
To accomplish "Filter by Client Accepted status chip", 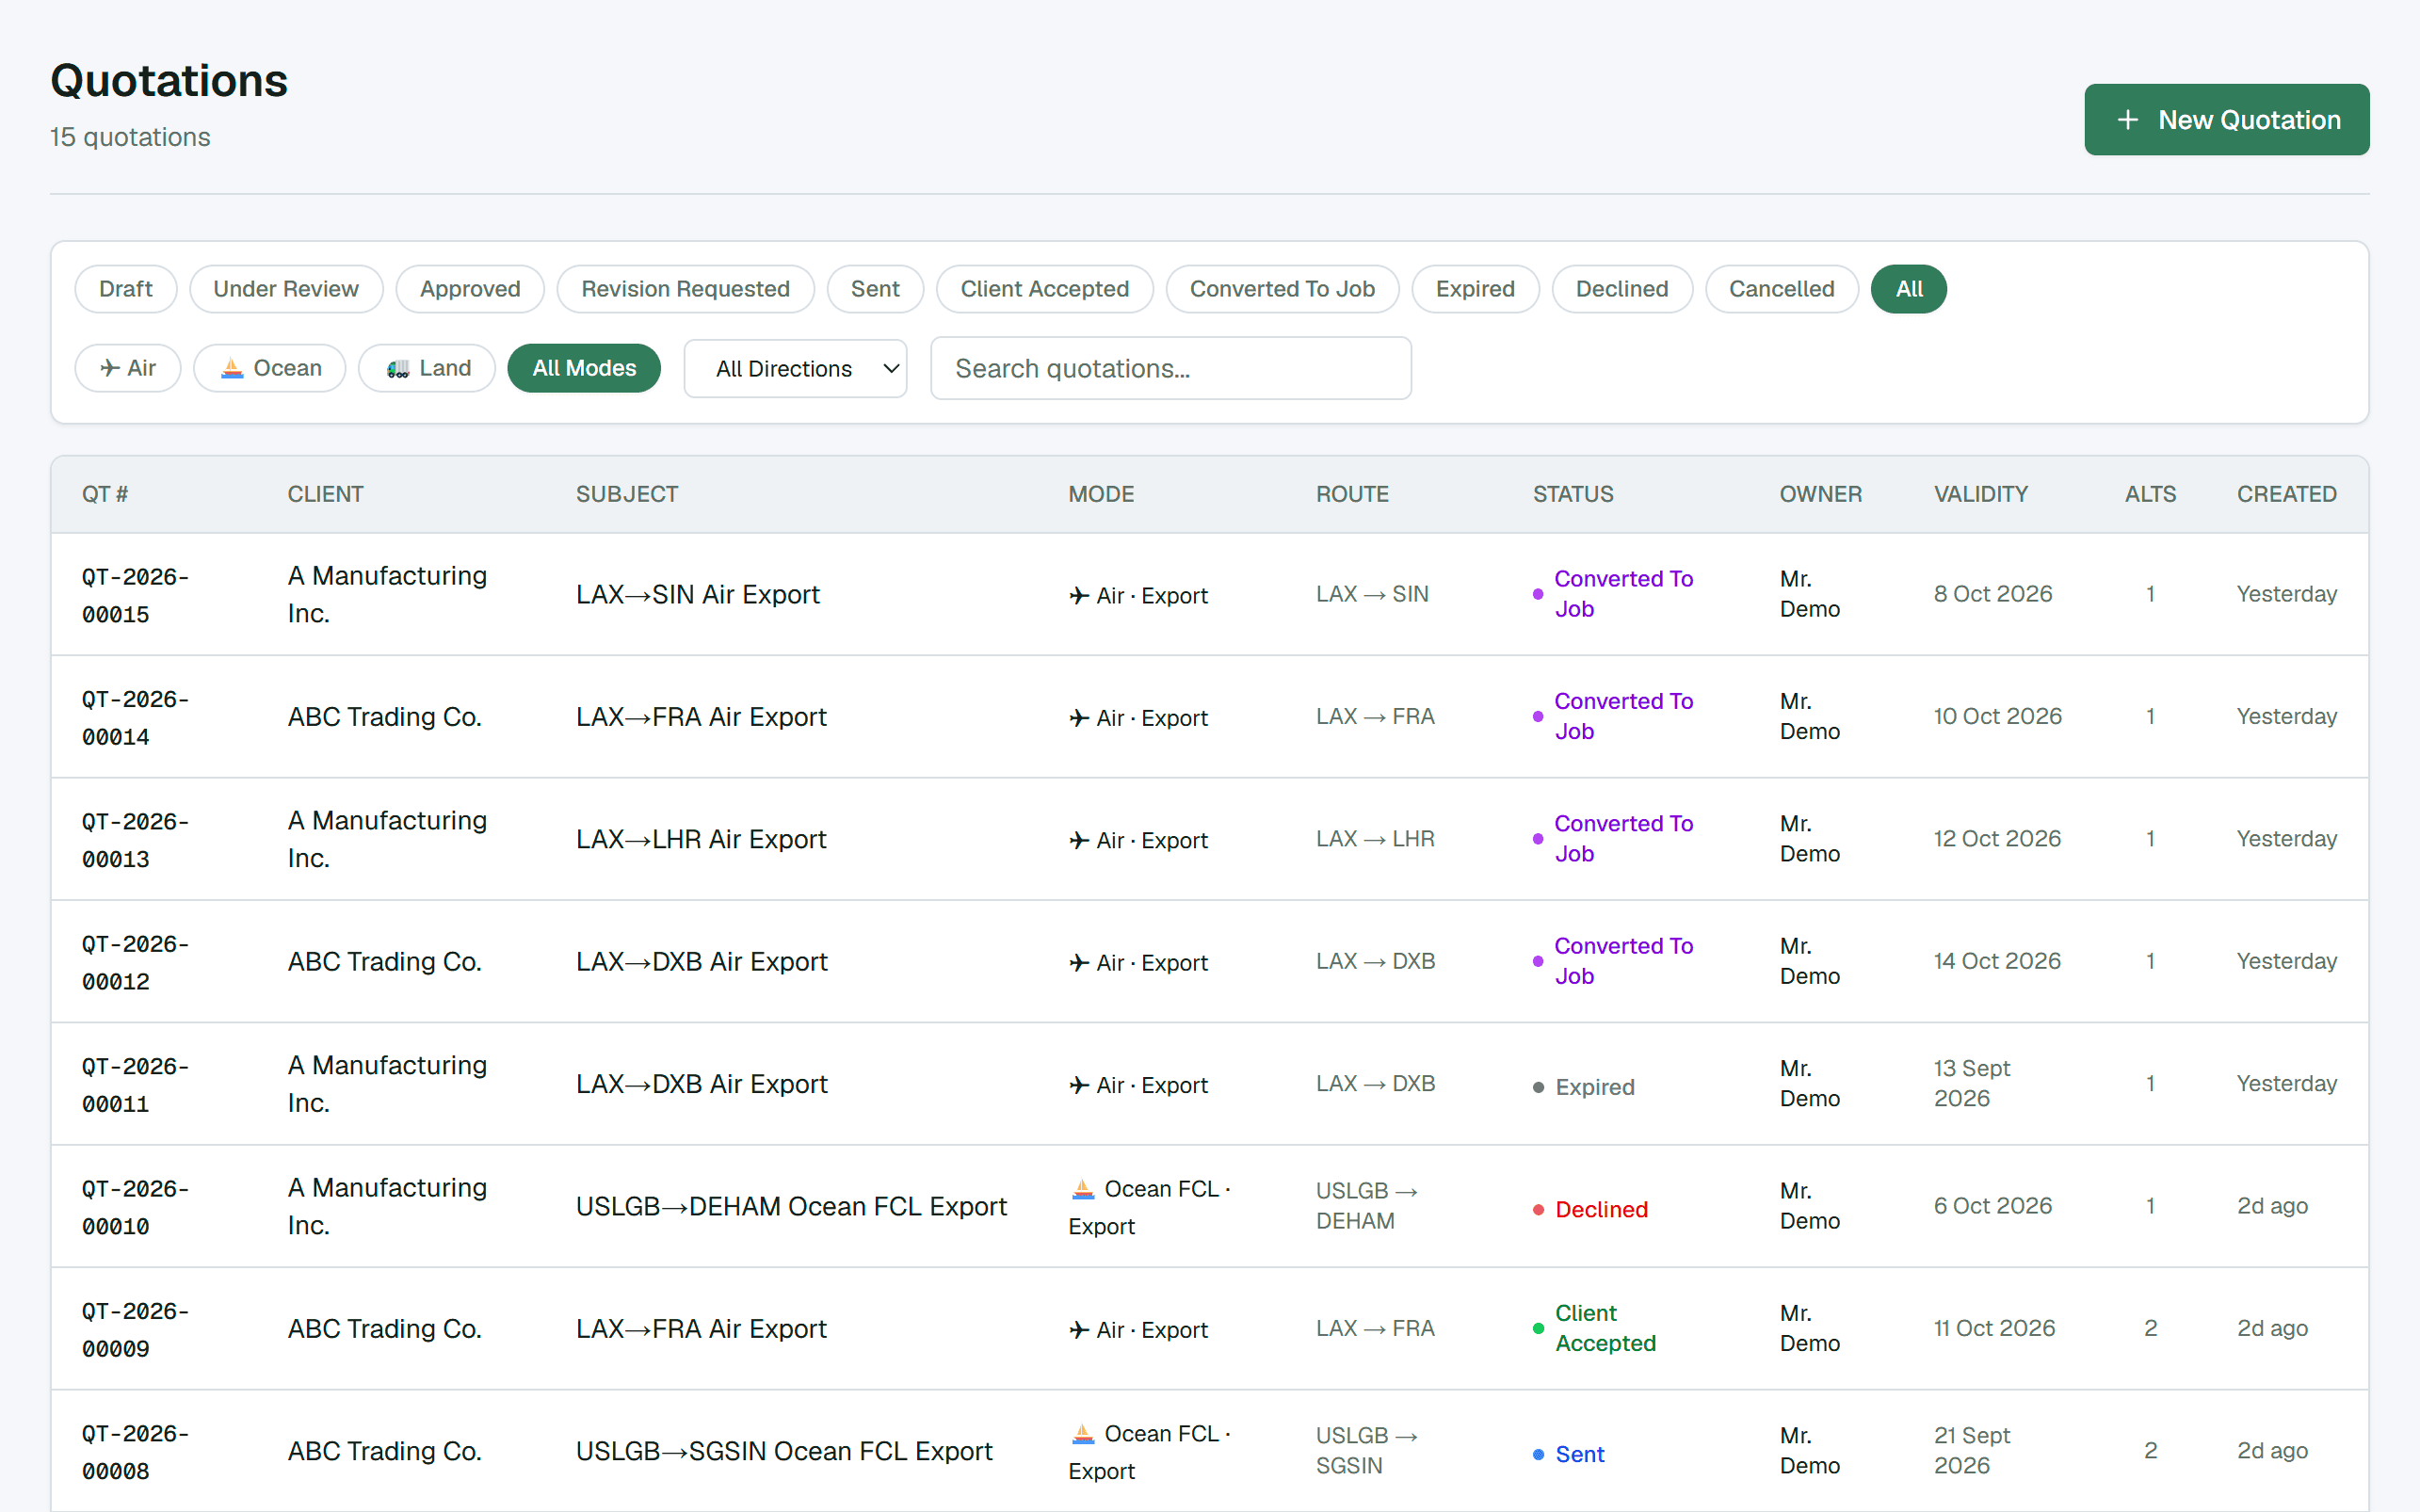I will (x=1044, y=289).
